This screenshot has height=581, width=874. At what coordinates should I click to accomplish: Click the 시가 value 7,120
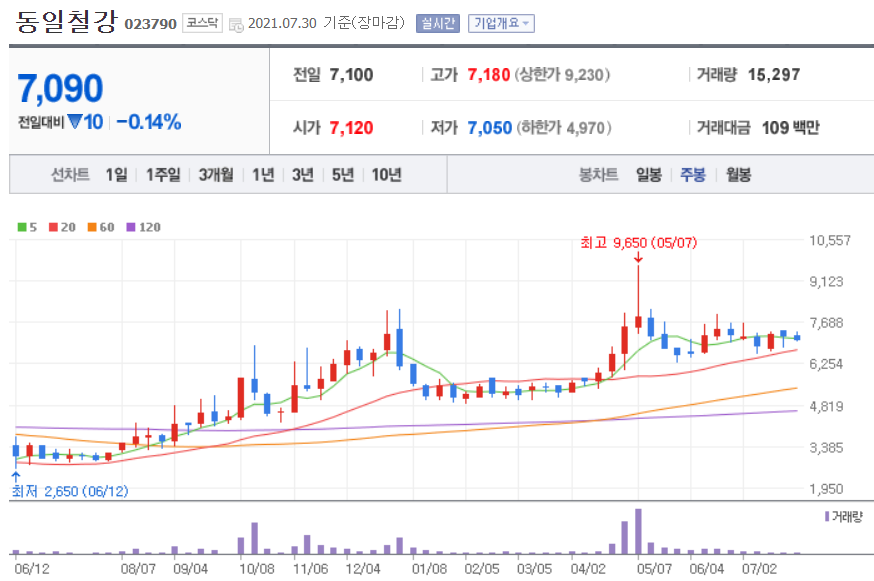click(x=351, y=128)
